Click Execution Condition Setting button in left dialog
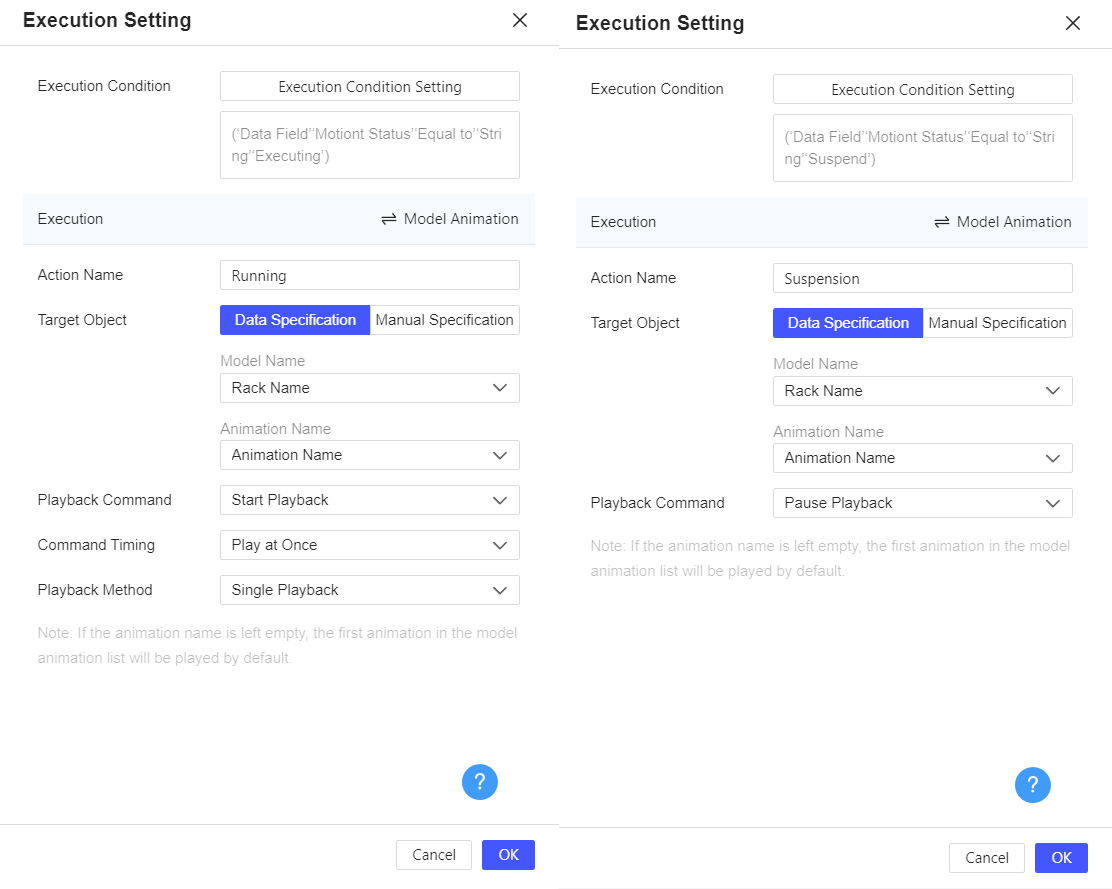 point(370,86)
